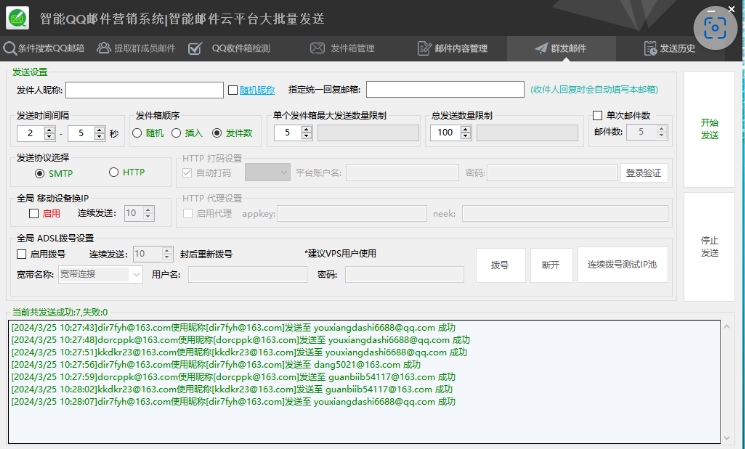Click the ADSL 连续发送 stepper arrows
Image resolution: width=745 pixels, height=449 pixels.
coord(166,254)
